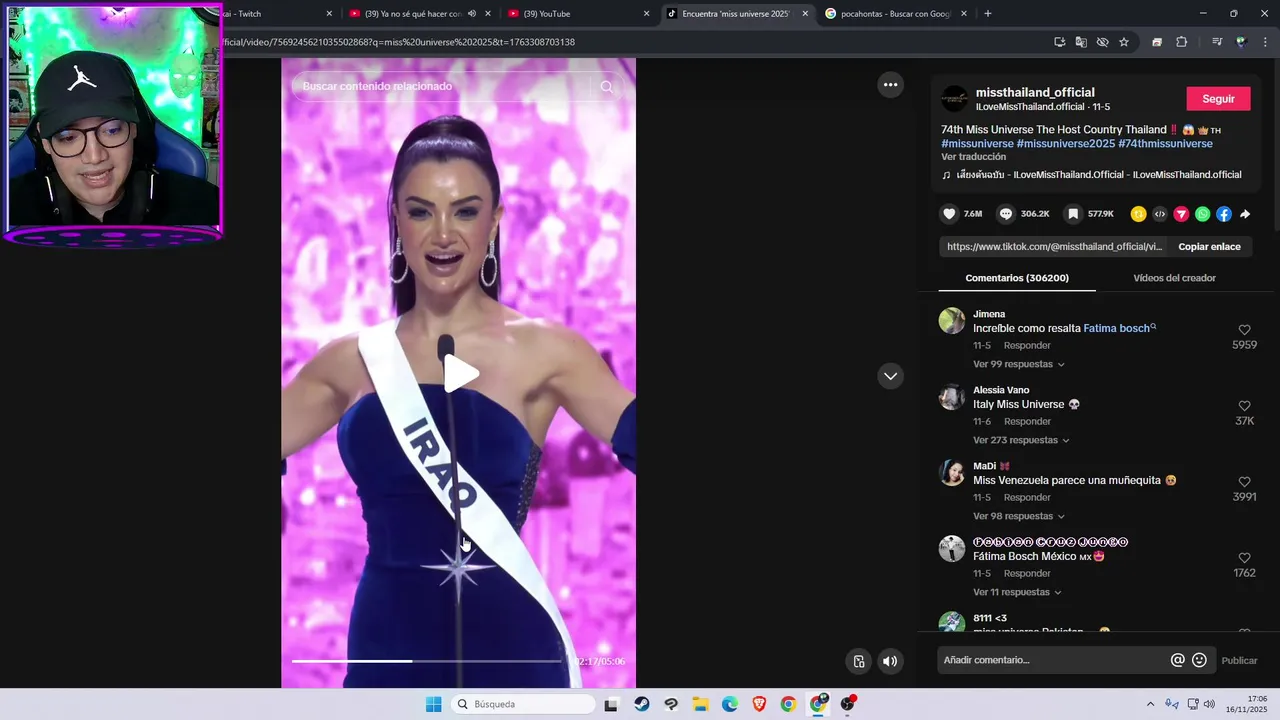Open the Chrome three-dot menu
The height and width of the screenshot is (720, 1280).
click(x=1264, y=42)
